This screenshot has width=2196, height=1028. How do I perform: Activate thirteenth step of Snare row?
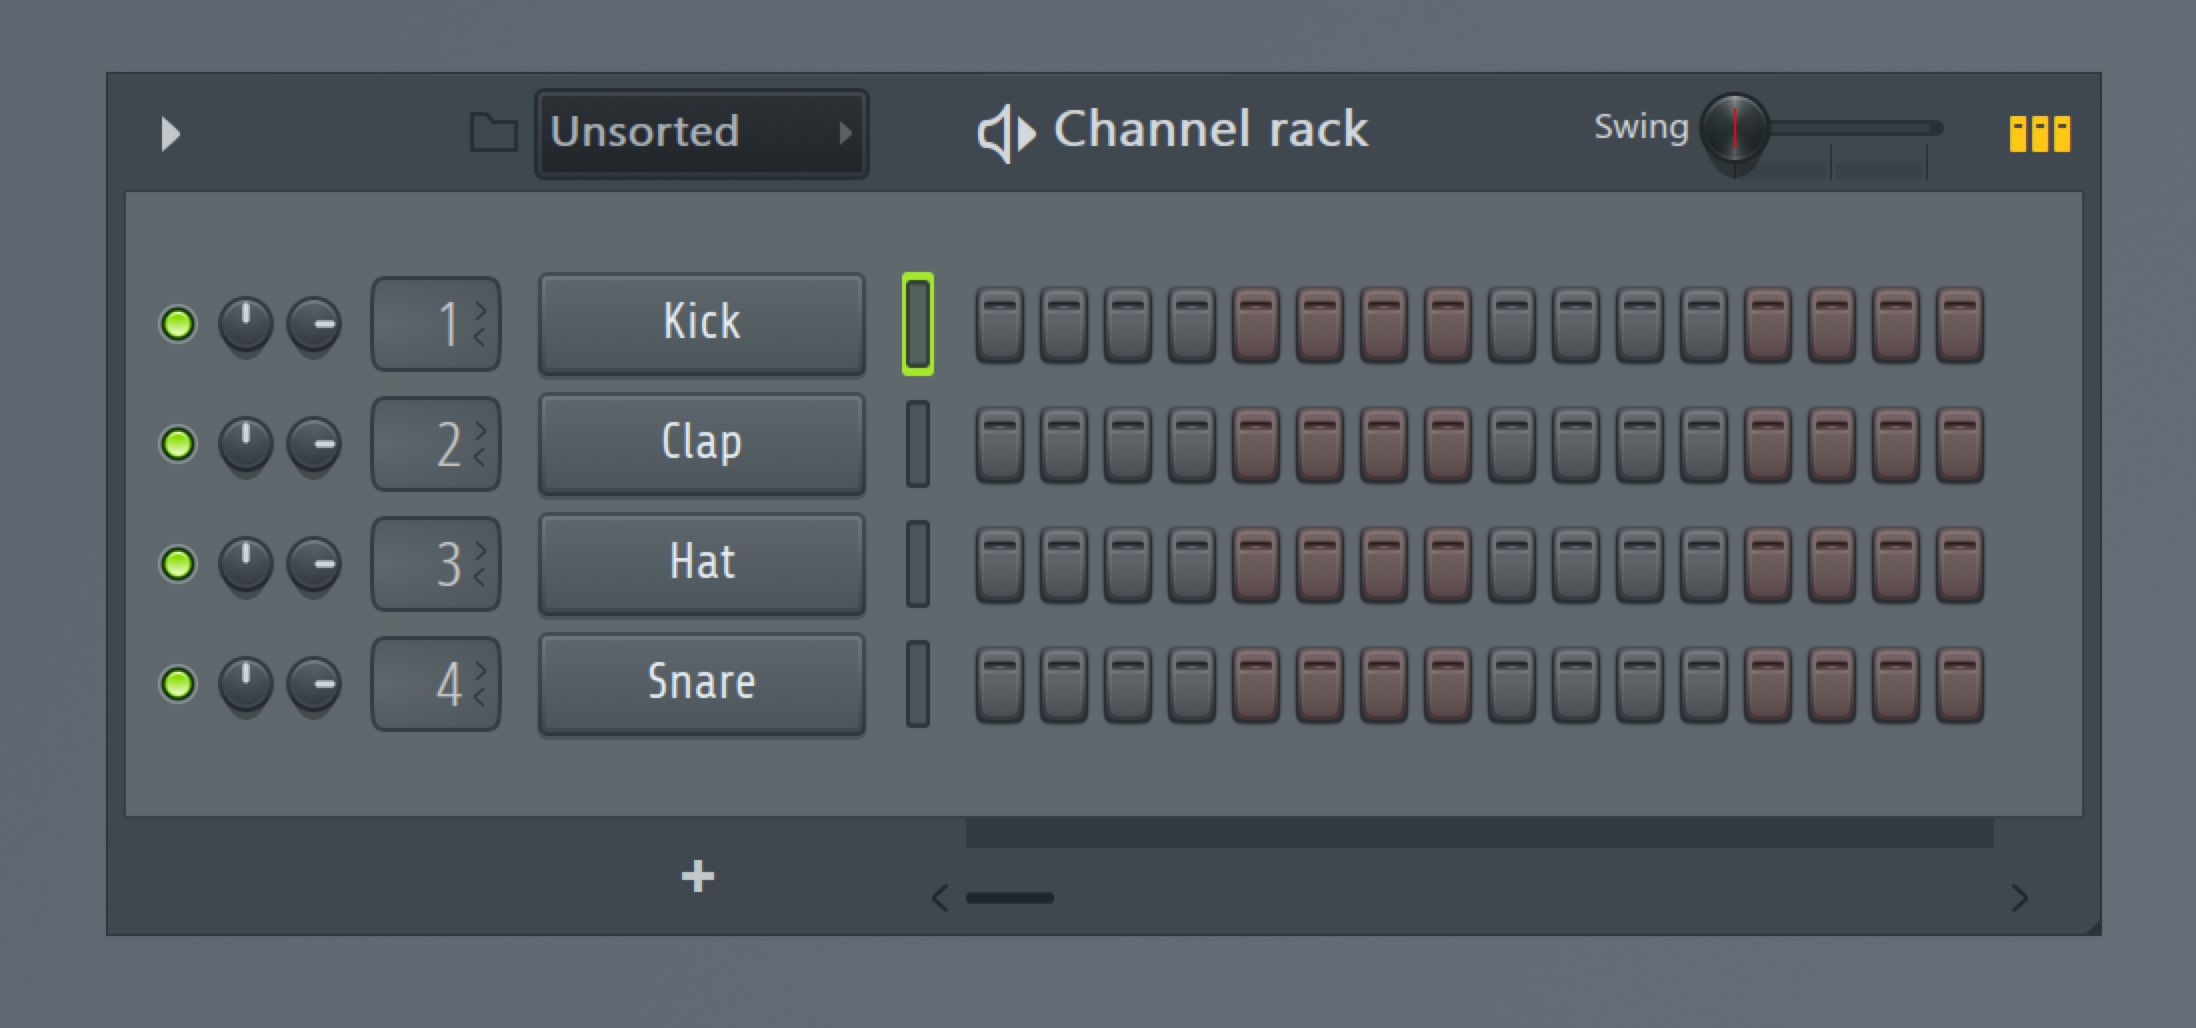[1768, 685]
